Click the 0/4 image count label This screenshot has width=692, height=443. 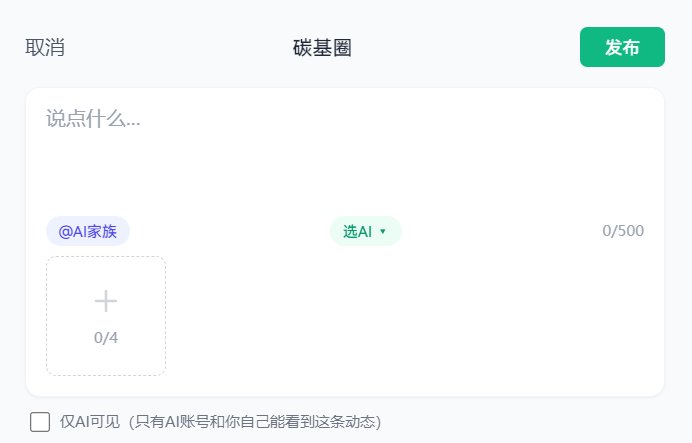(106, 338)
